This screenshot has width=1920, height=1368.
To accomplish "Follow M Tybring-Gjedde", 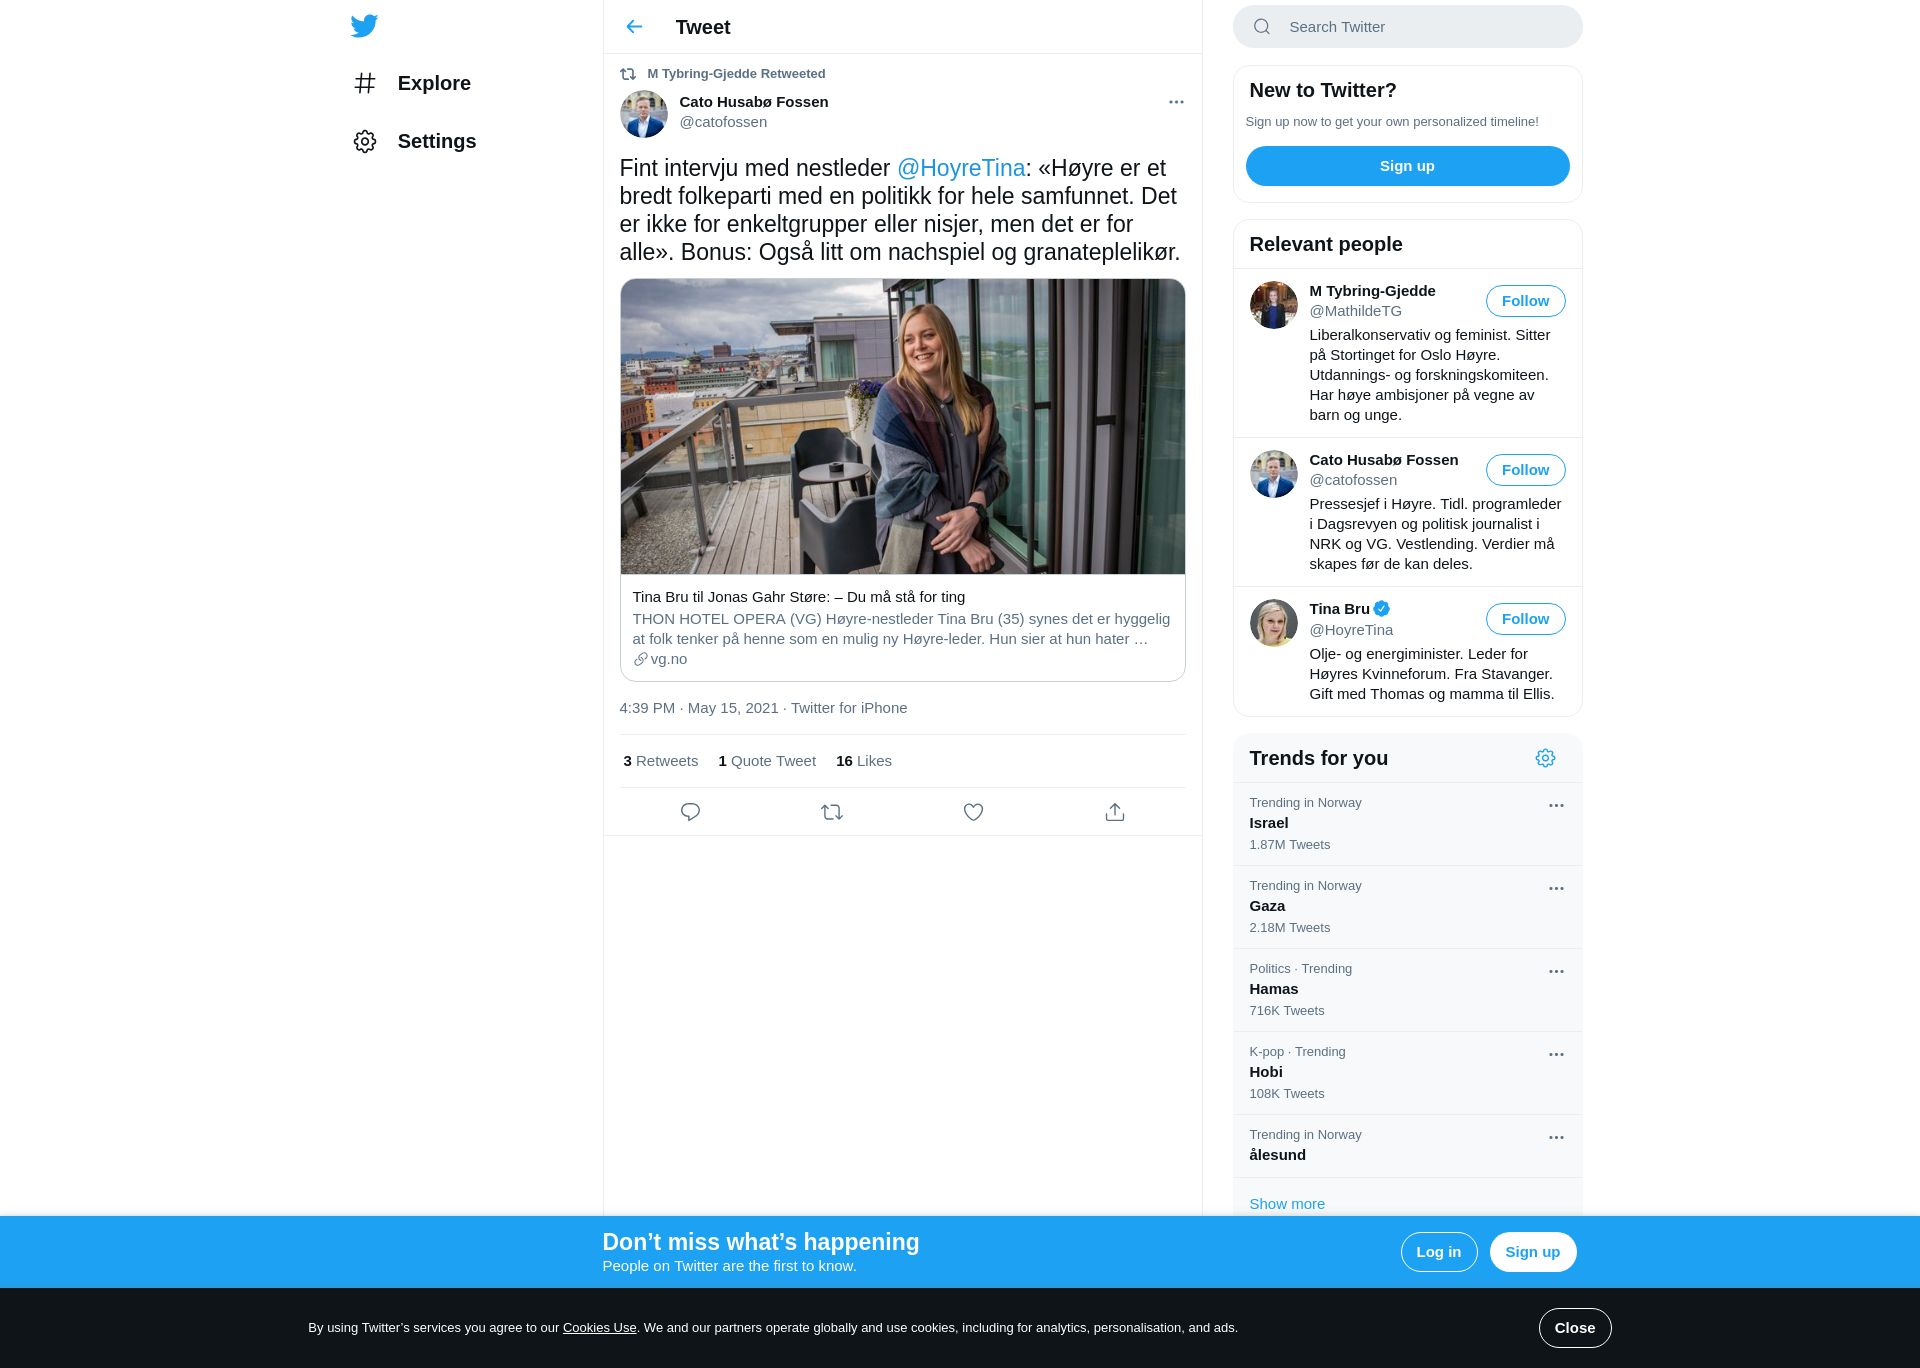I will click(x=1525, y=301).
